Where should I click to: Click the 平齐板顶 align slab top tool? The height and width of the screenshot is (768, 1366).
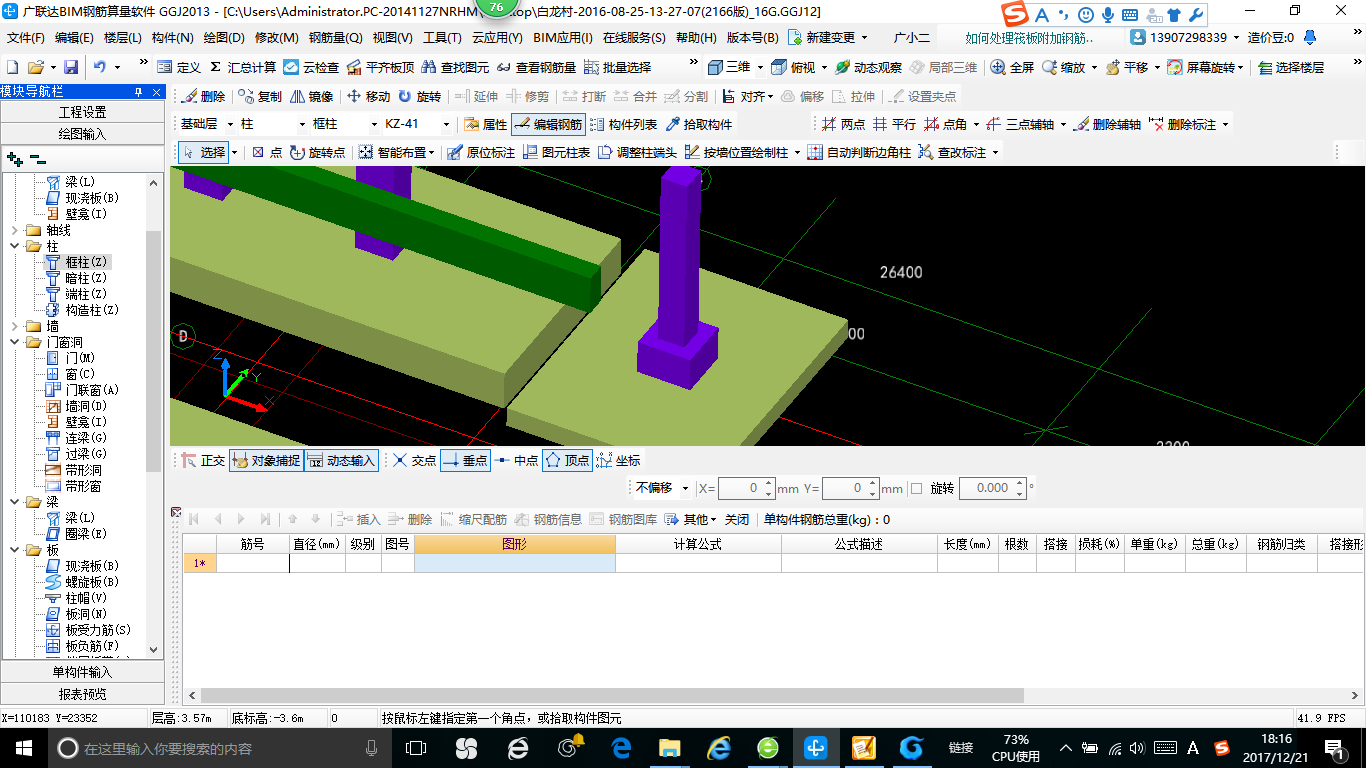[380, 67]
